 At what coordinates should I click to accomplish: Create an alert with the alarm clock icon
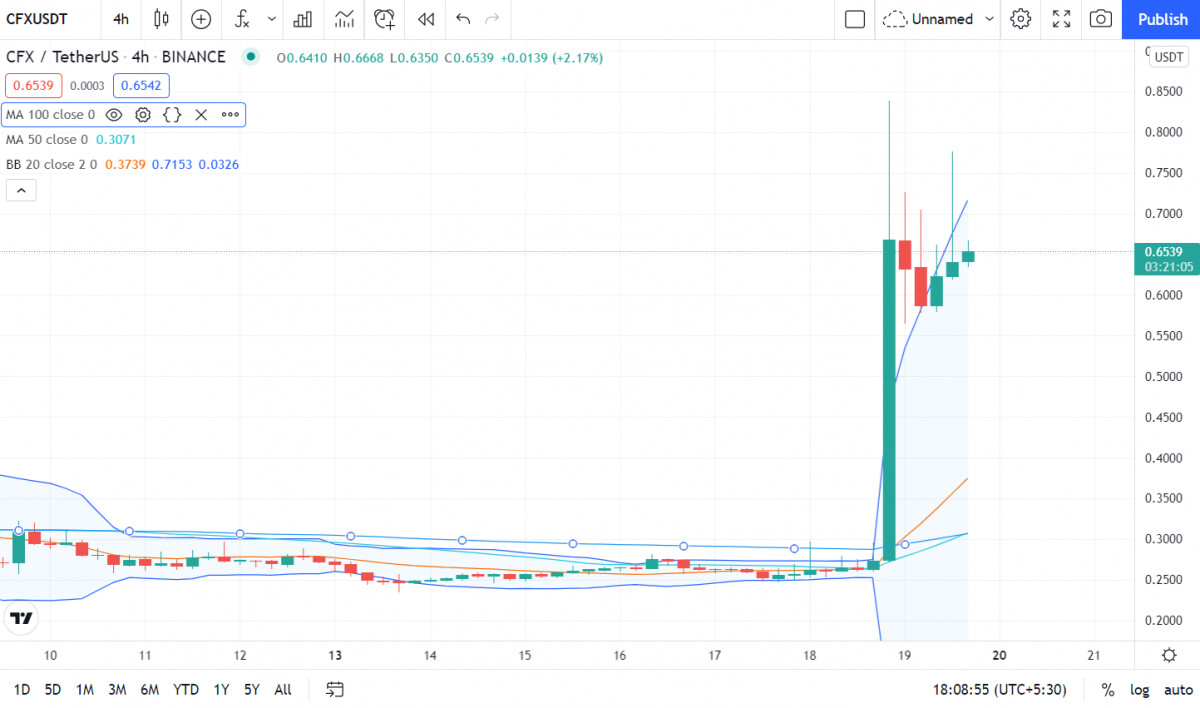(x=385, y=19)
